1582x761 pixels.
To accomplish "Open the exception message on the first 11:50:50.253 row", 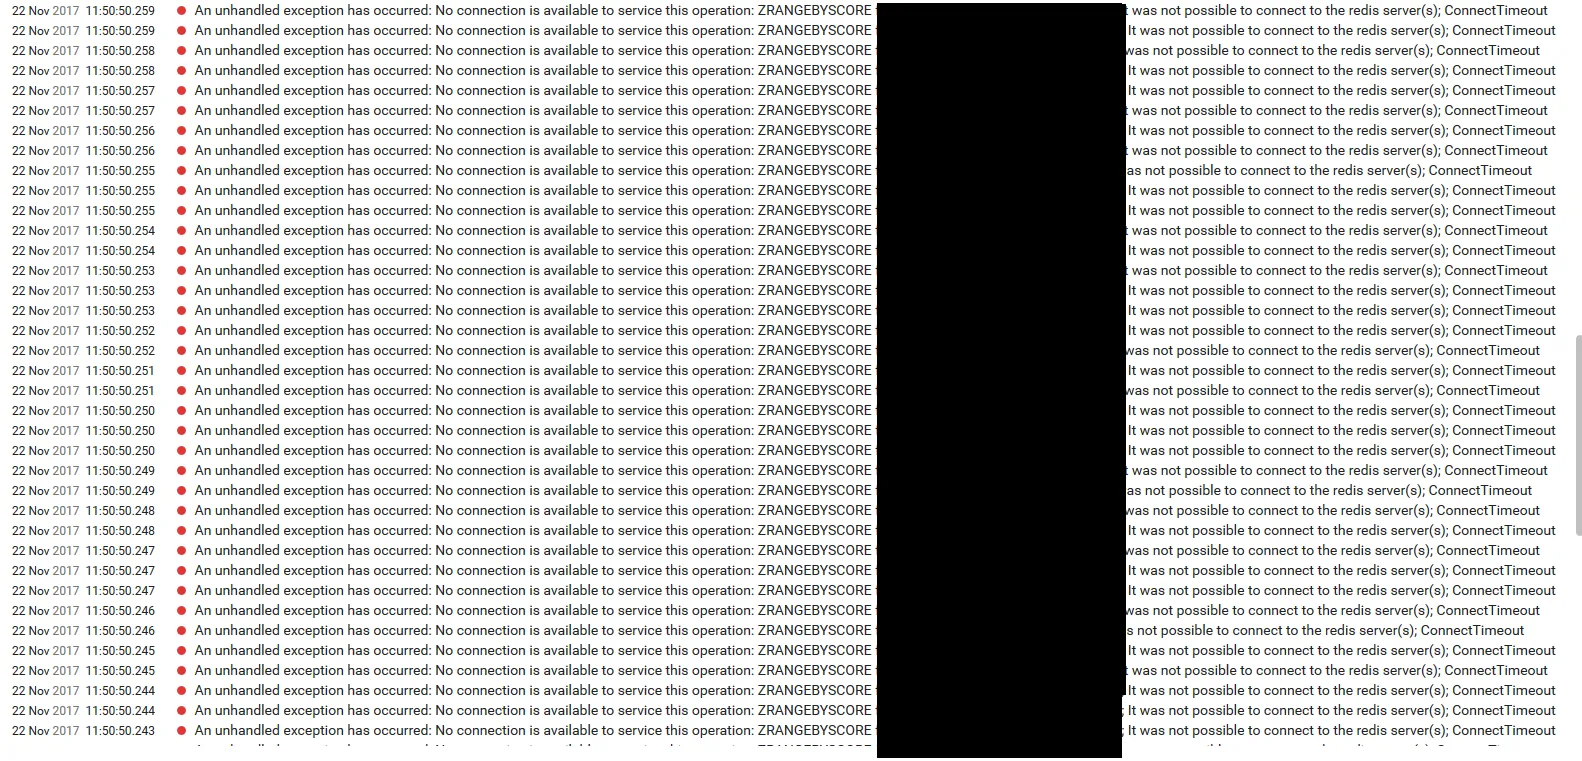I will point(533,271).
